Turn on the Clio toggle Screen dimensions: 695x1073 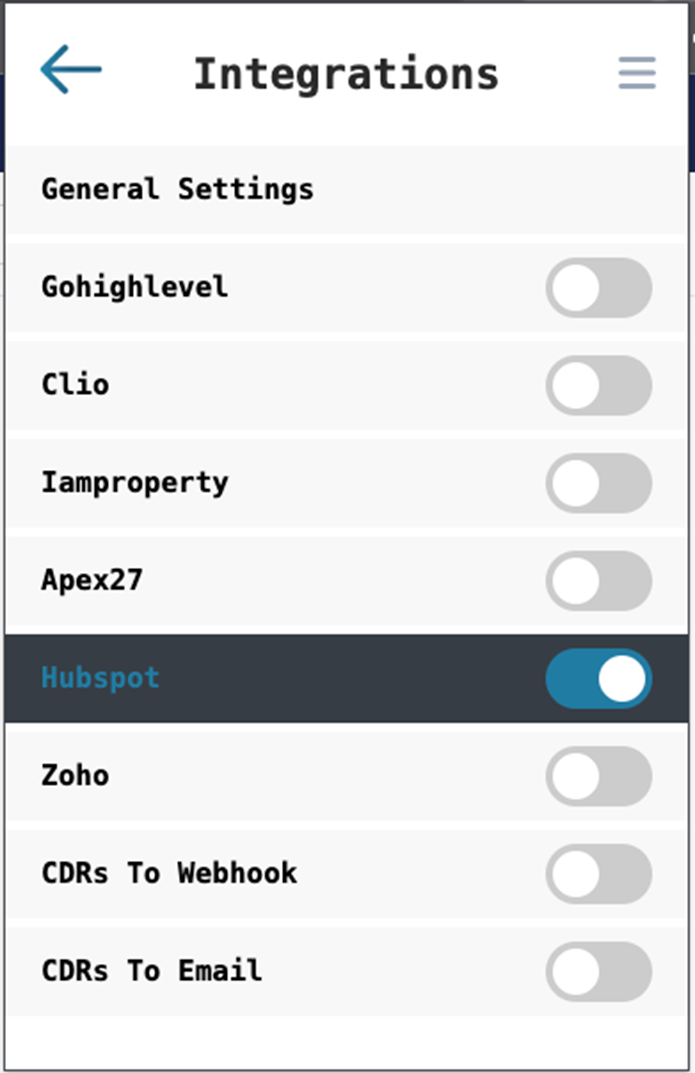598,385
